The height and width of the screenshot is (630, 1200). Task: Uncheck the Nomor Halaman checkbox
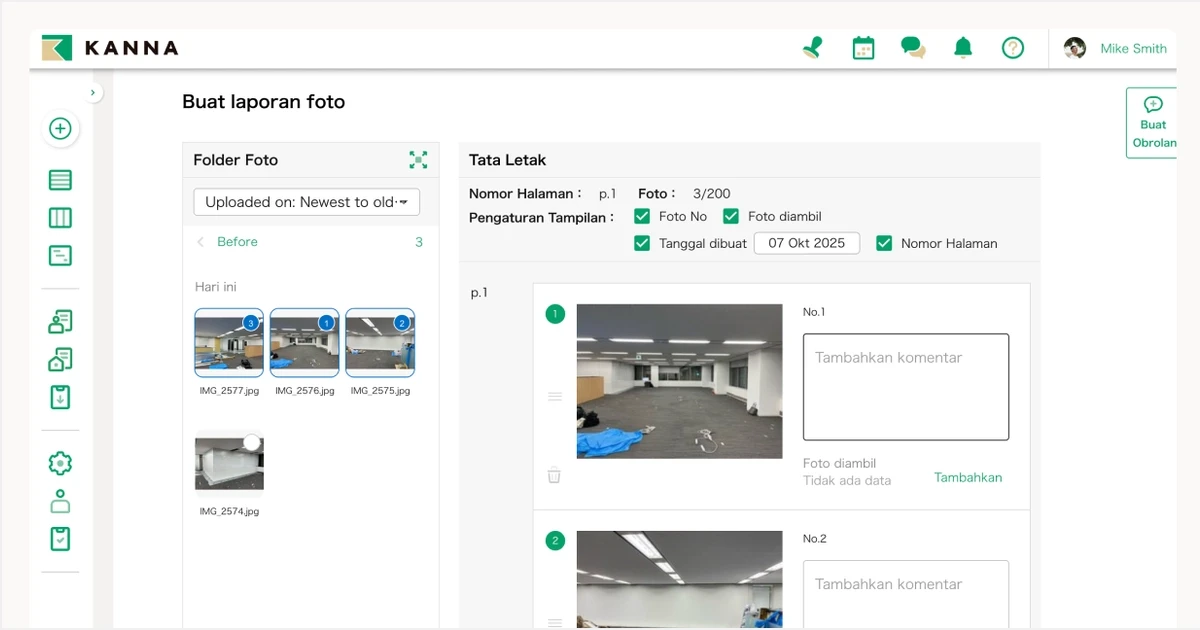coord(884,243)
